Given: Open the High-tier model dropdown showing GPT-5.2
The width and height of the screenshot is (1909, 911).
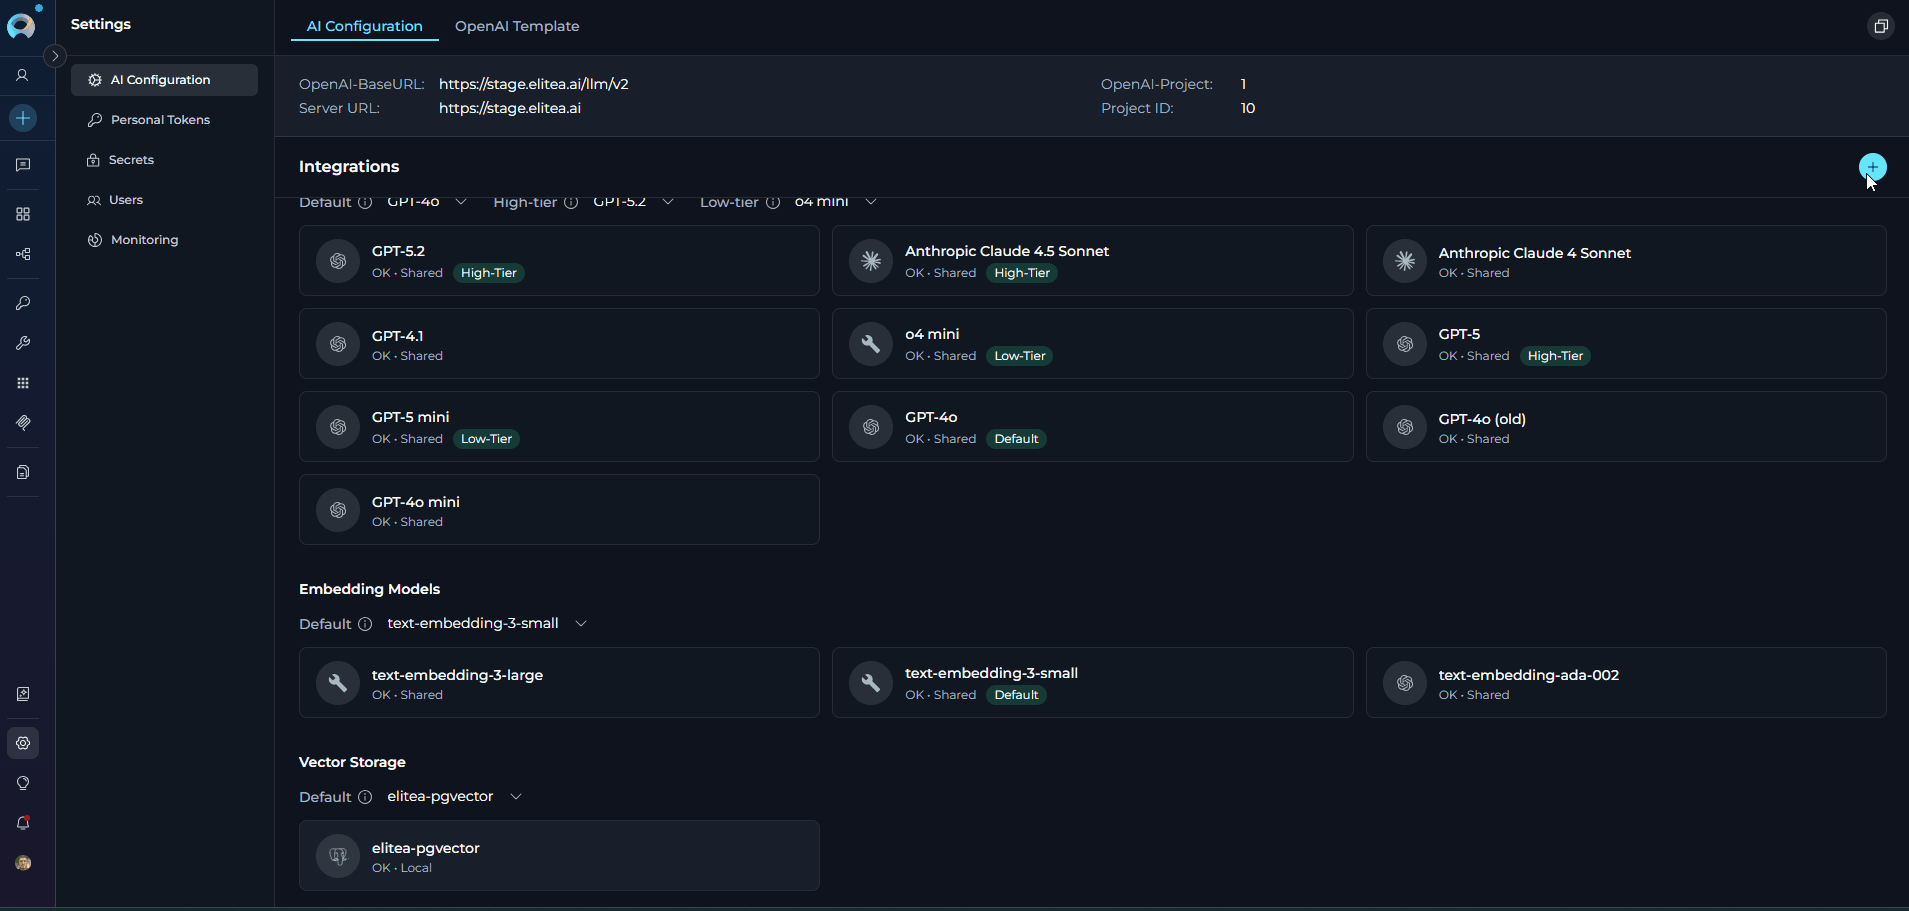Looking at the screenshot, I should click(x=633, y=202).
